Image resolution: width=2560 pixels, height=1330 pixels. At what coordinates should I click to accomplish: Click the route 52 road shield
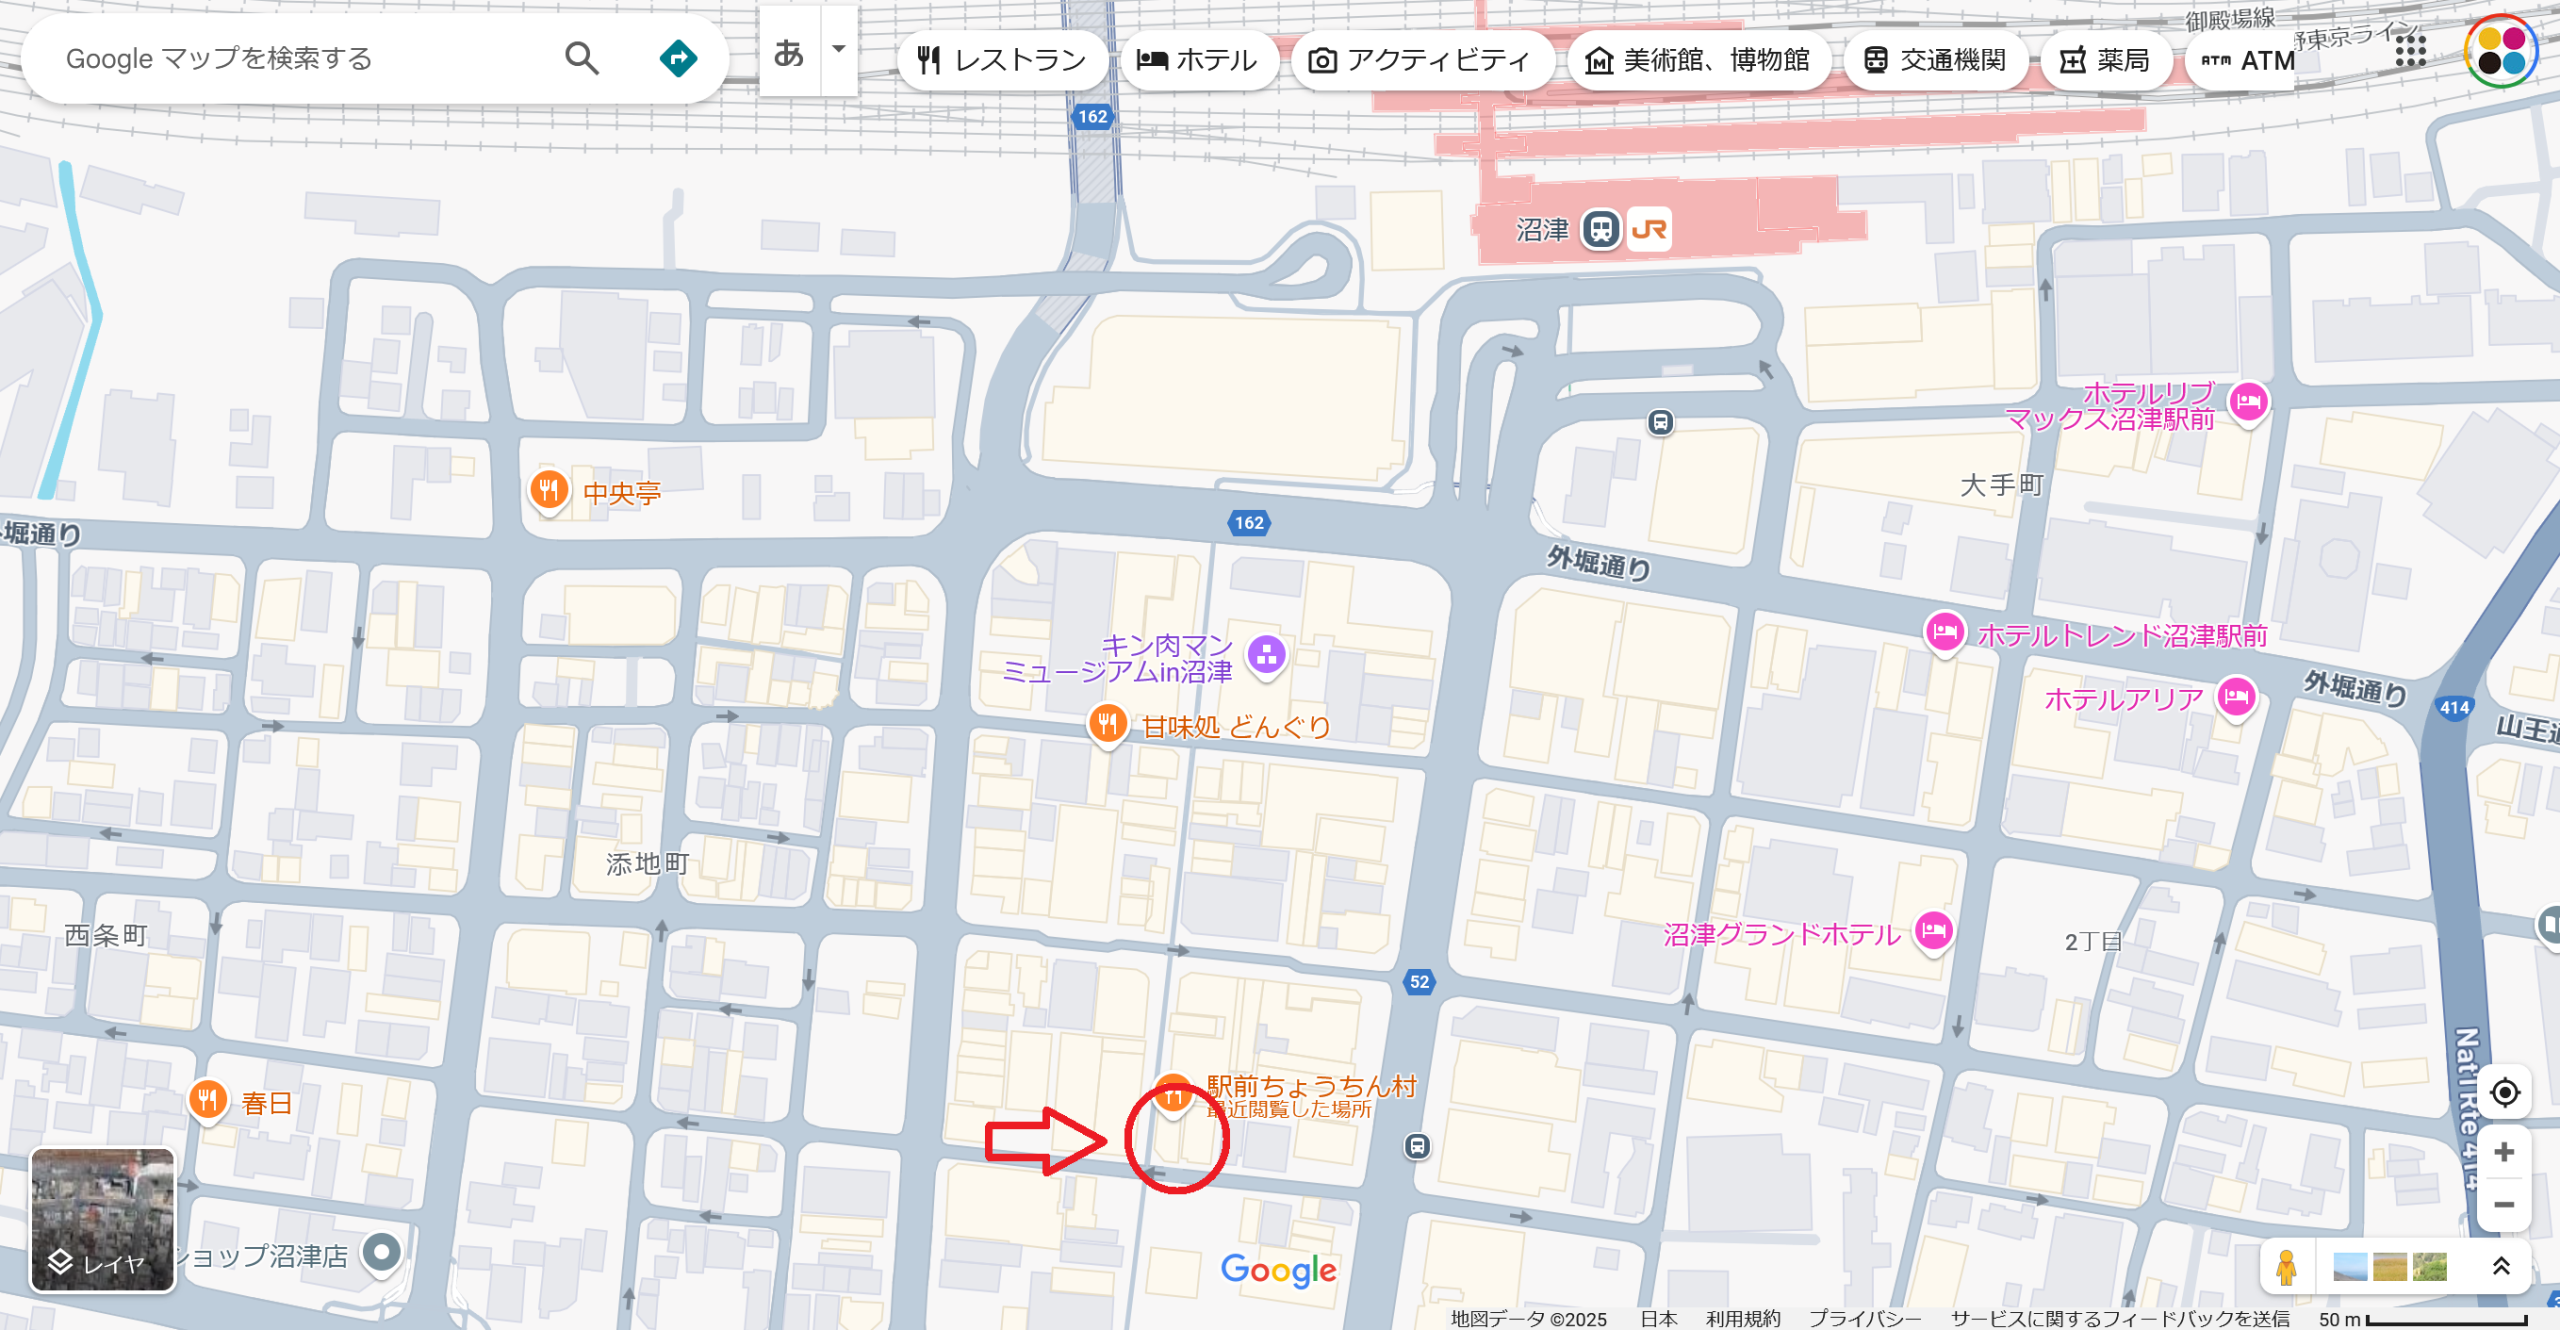tap(1419, 982)
